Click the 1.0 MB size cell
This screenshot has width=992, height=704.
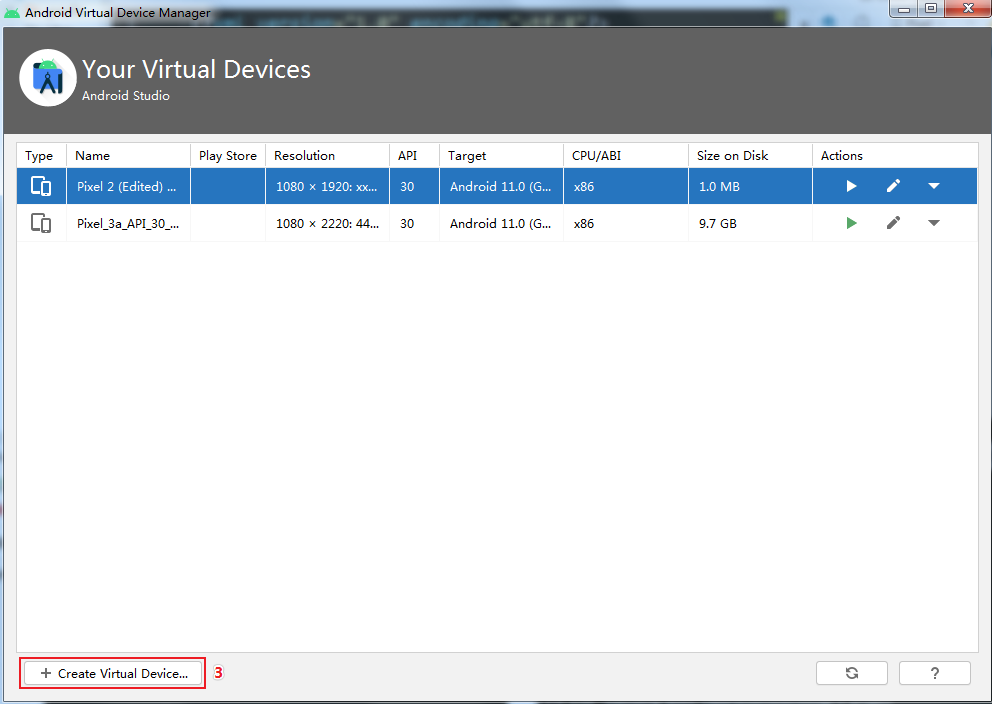750,186
